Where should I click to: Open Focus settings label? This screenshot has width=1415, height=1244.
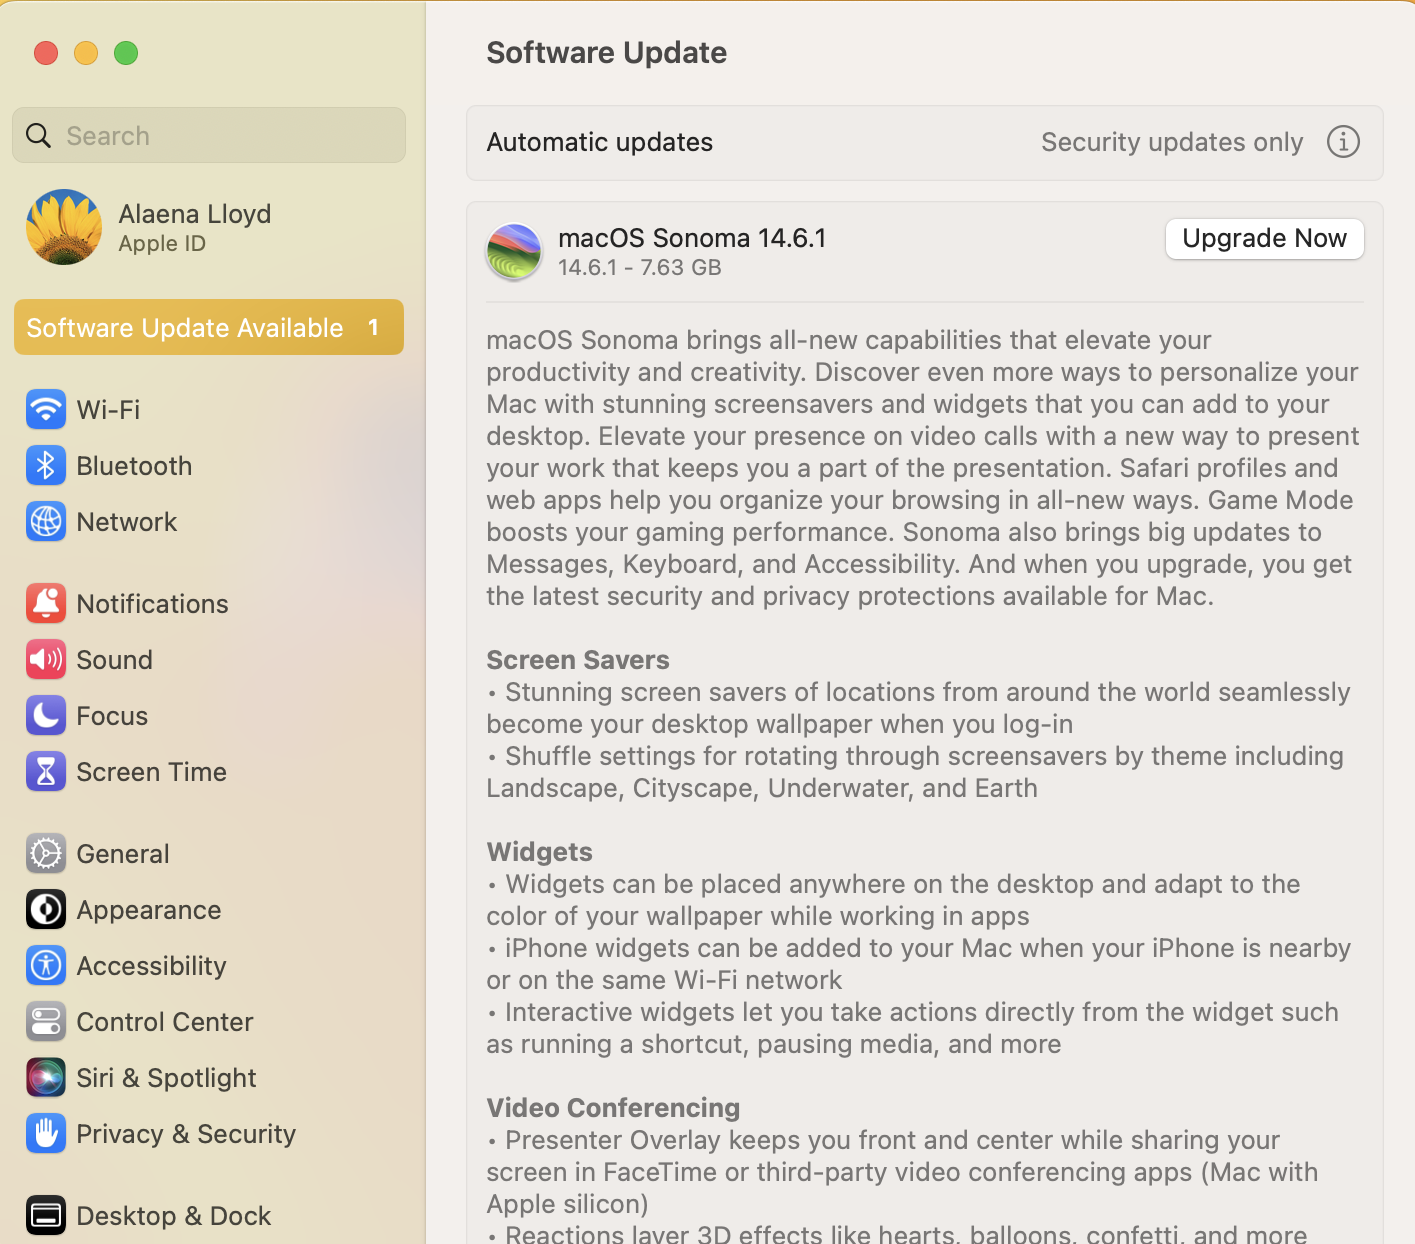[x=112, y=716]
